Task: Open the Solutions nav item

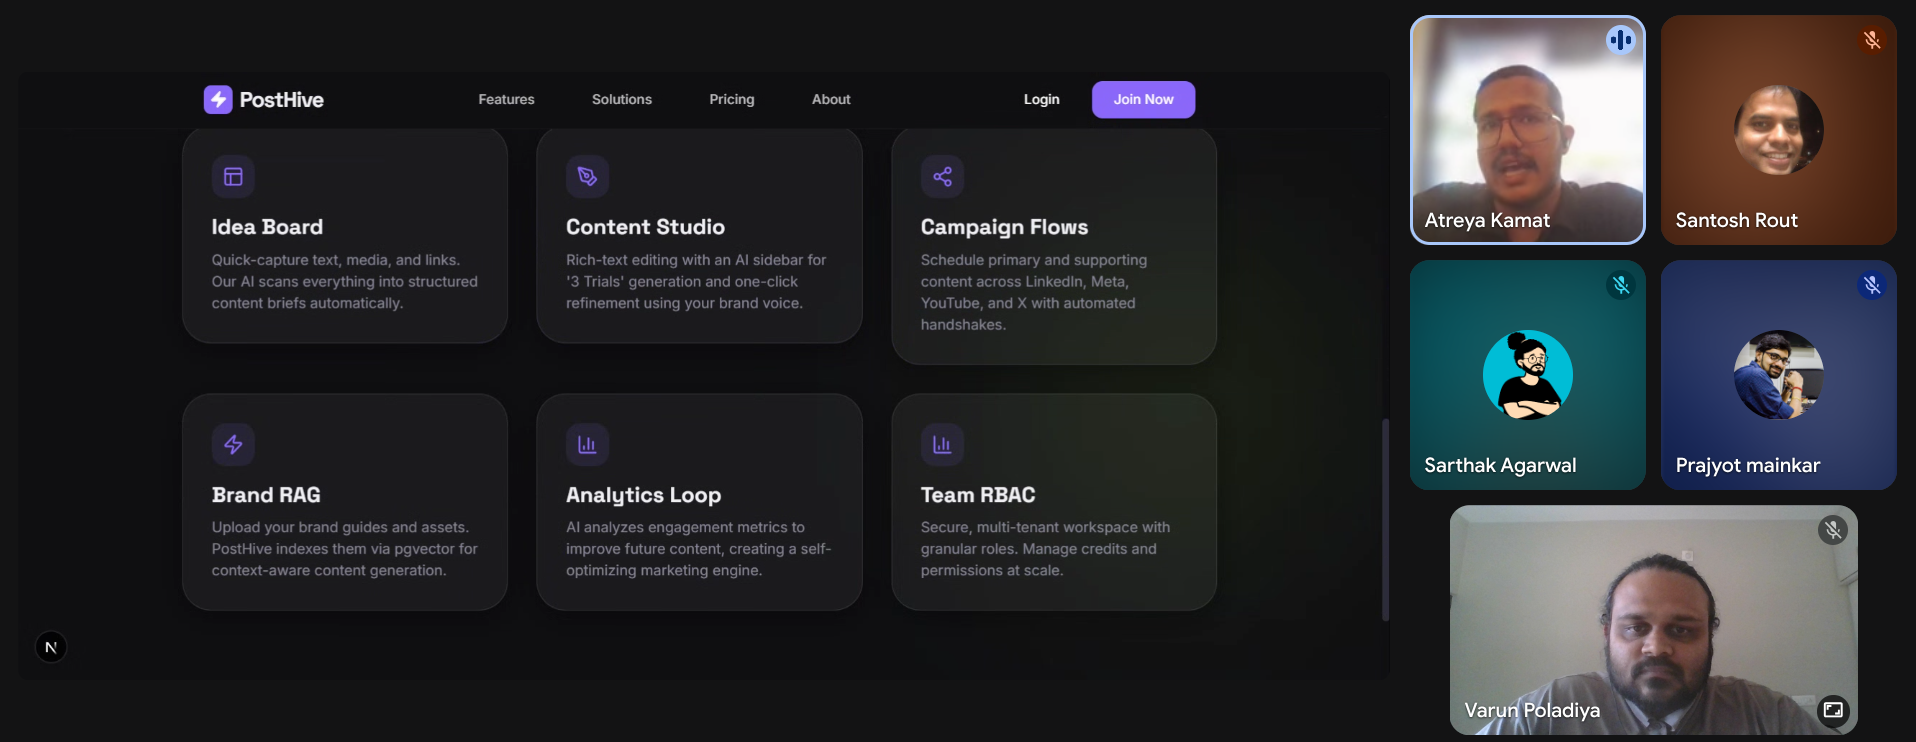Action: point(621,99)
